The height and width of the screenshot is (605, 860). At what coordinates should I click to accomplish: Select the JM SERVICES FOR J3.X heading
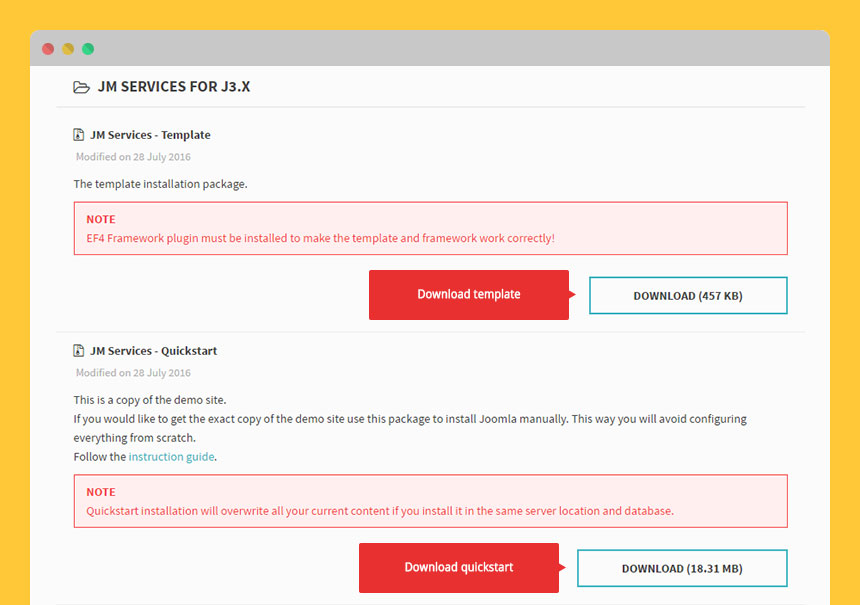pyautogui.click(x=174, y=87)
